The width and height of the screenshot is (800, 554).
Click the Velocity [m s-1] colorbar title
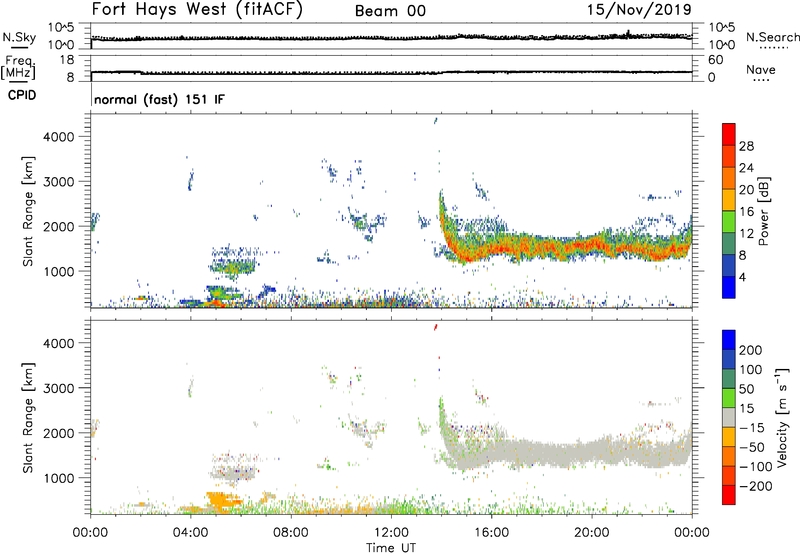[x=782, y=417]
